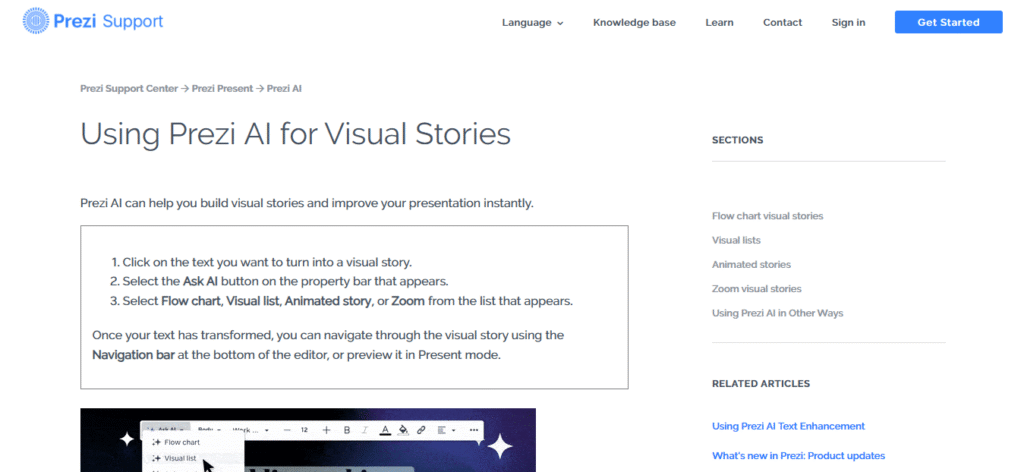1024x472 pixels.
Task: Go to the Learn page
Action: [x=719, y=22]
